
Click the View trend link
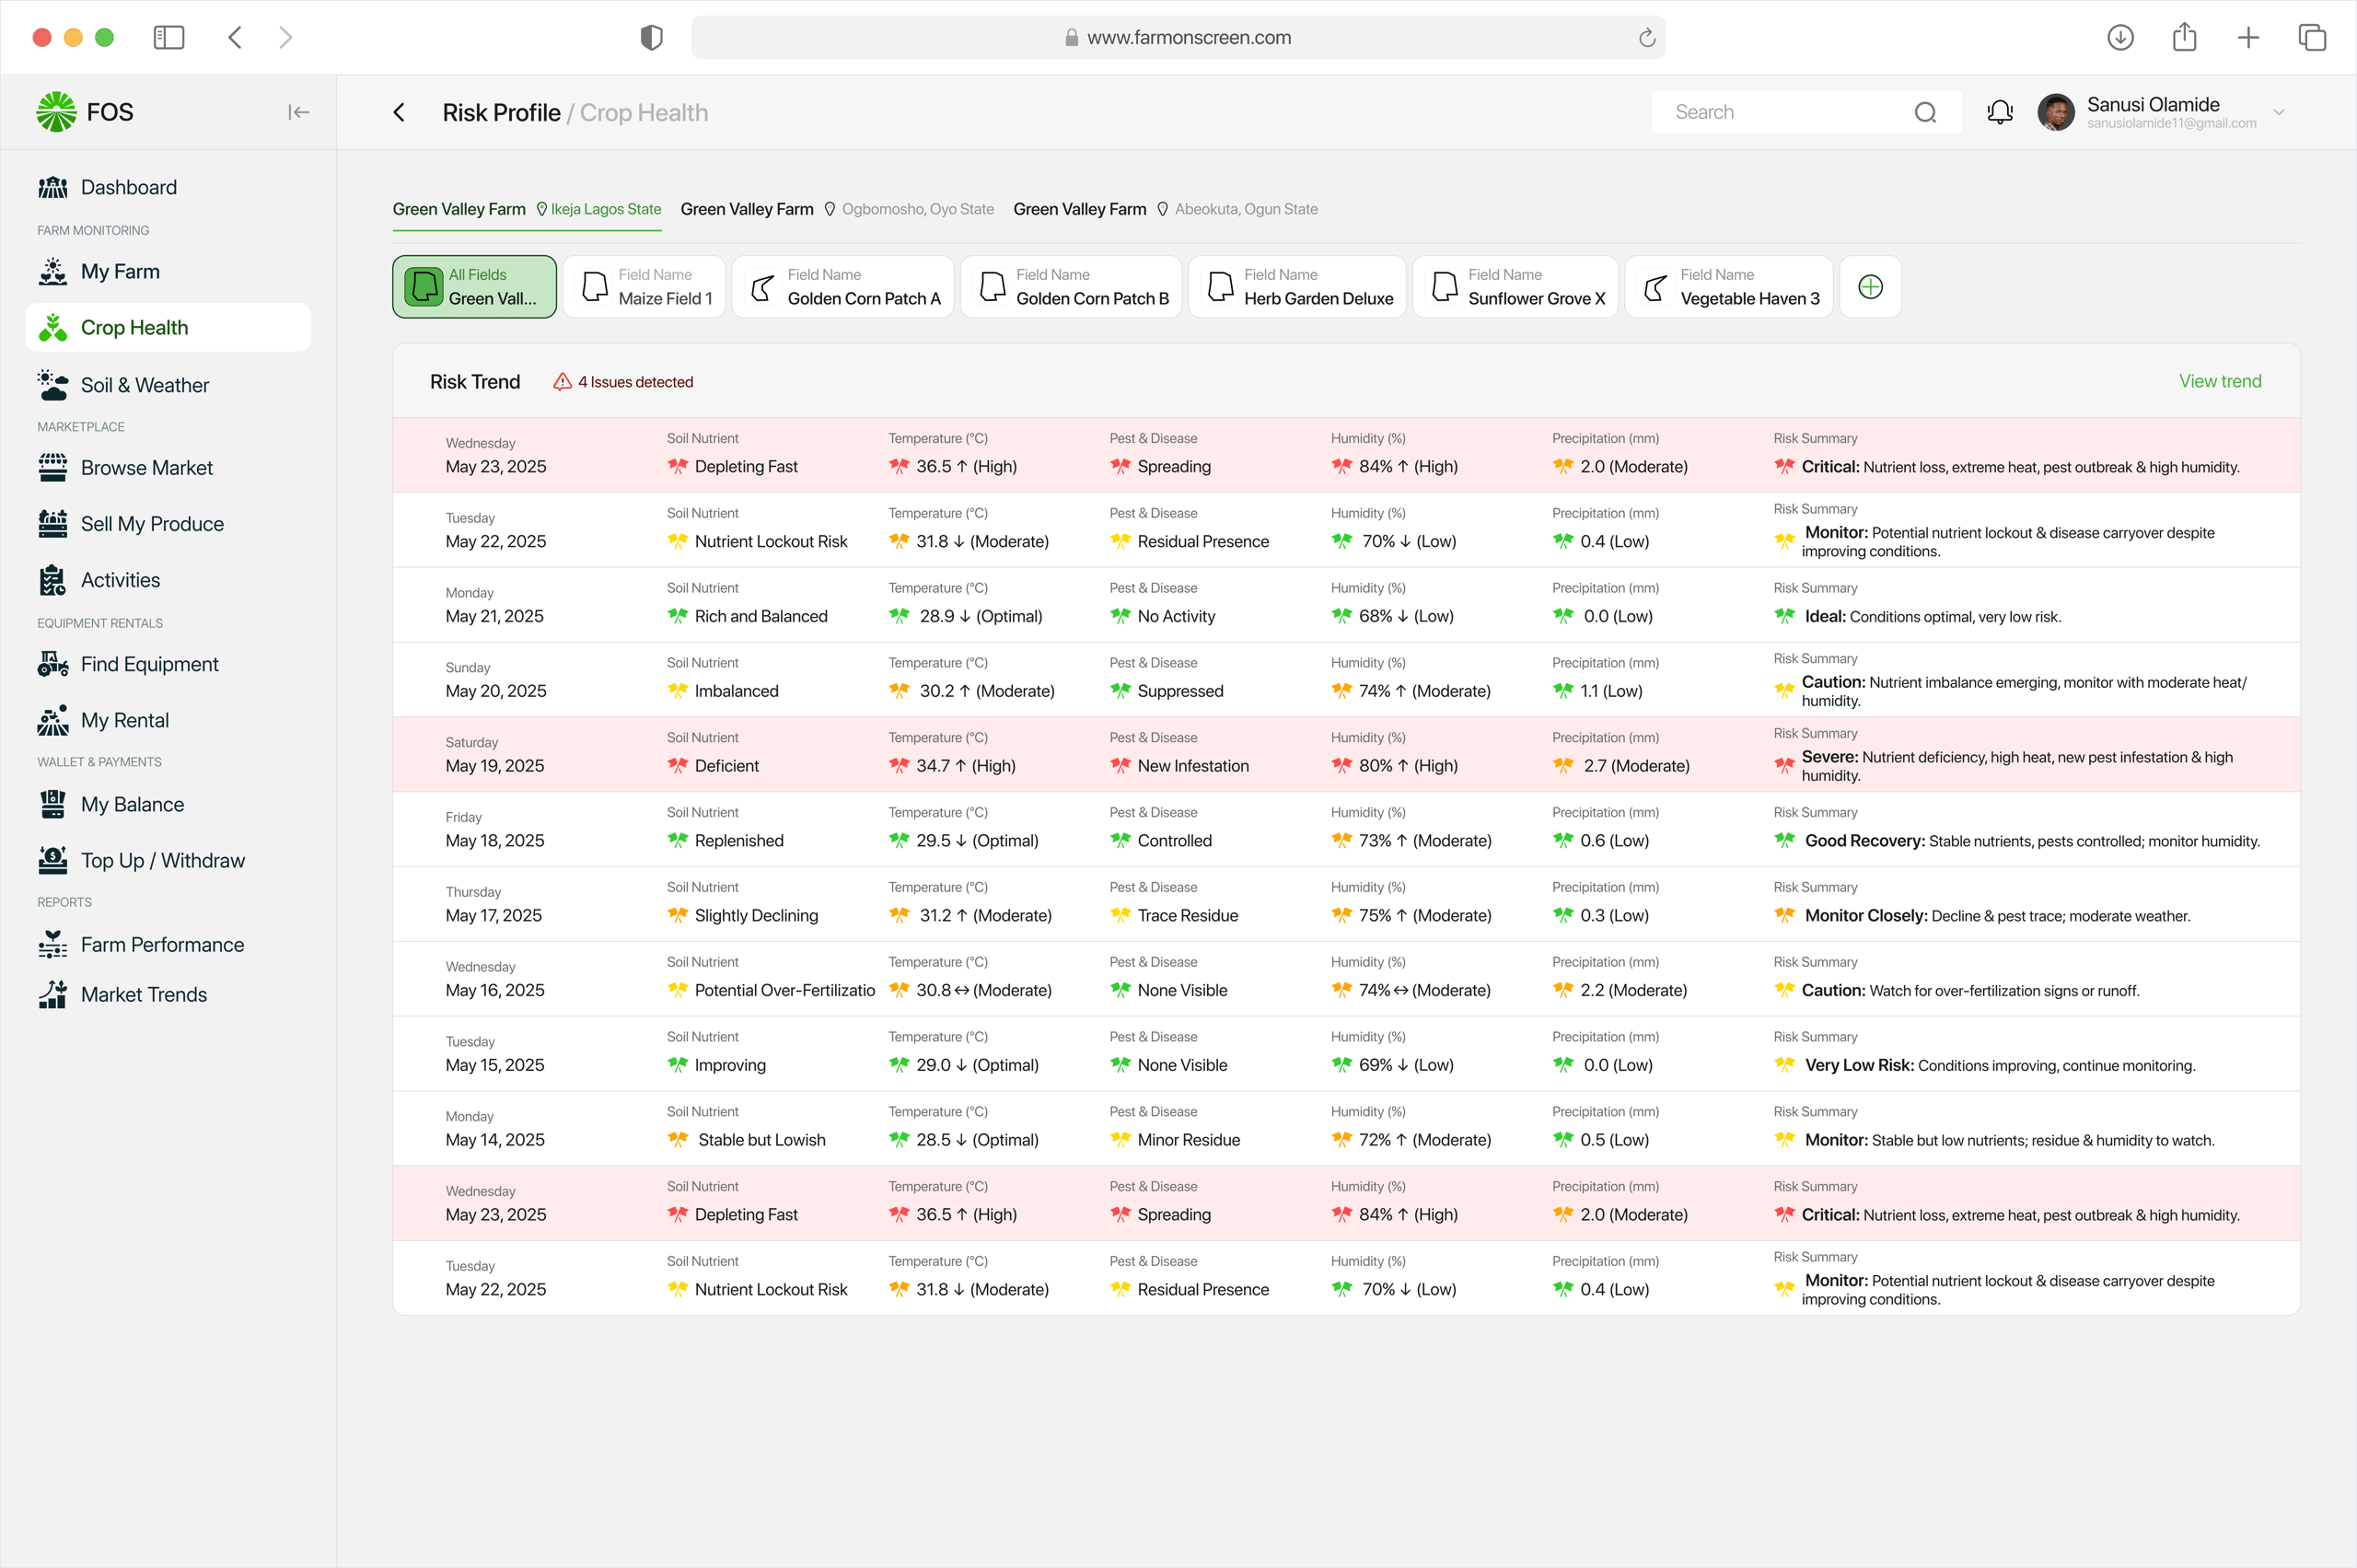[x=2219, y=381]
